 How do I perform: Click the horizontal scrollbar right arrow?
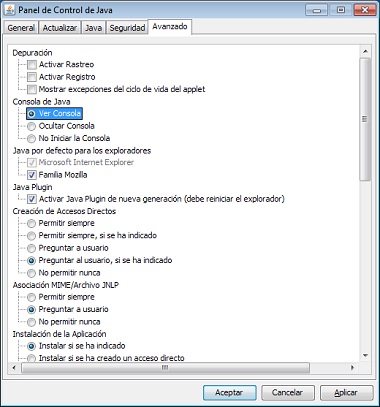coord(352,368)
